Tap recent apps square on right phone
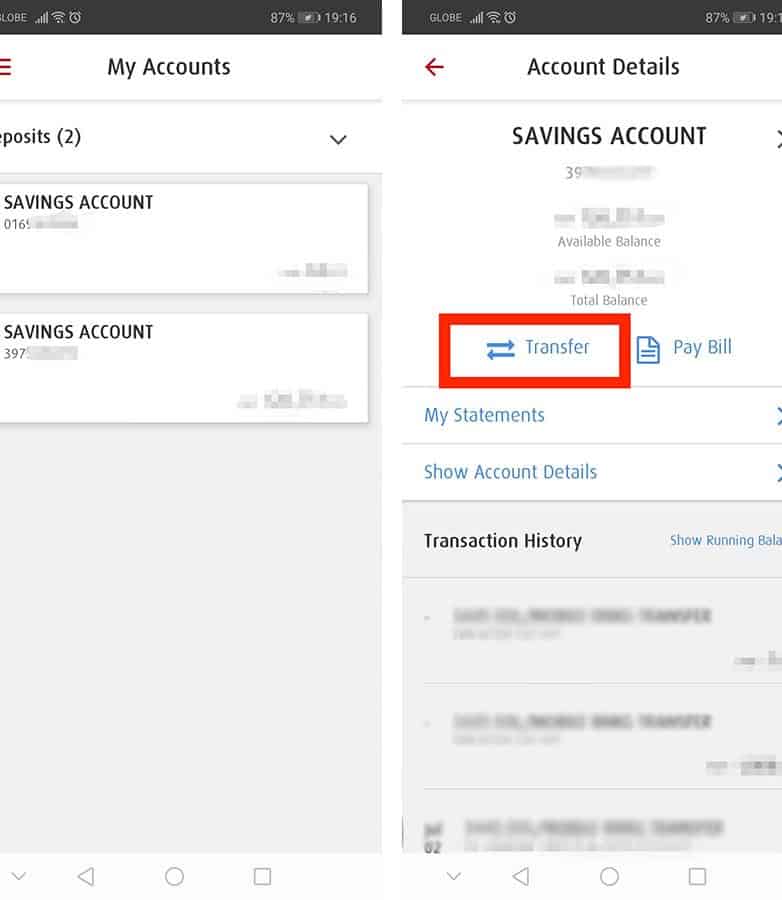 click(x=697, y=876)
